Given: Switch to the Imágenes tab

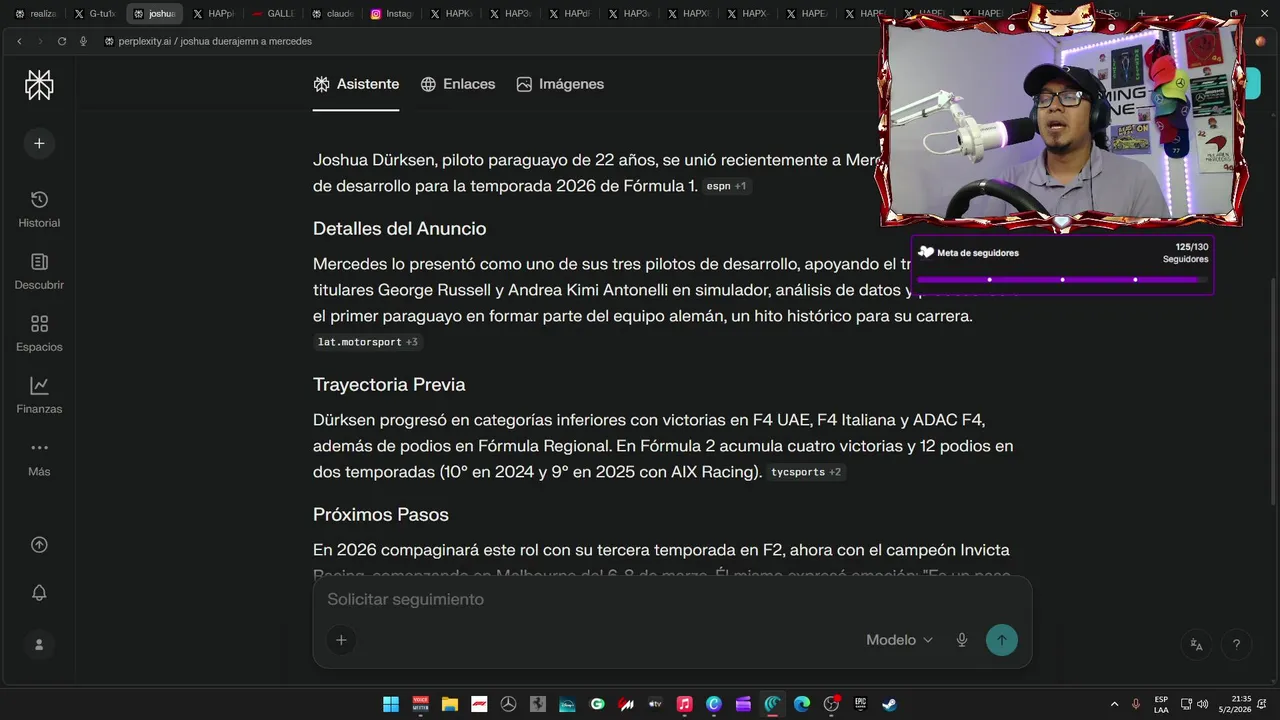Looking at the screenshot, I should point(560,84).
